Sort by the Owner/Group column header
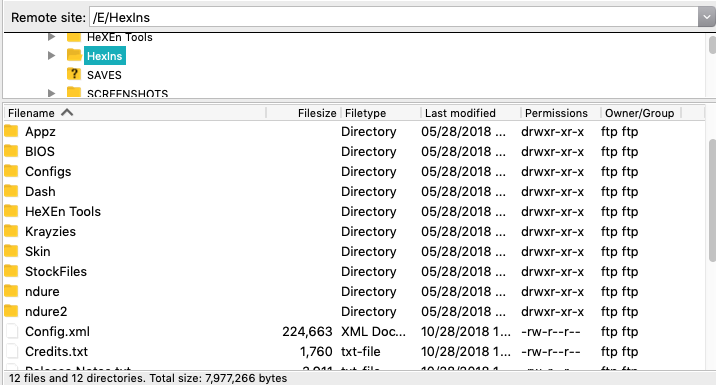Screen dimensions: 716x385 click(641, 113)
